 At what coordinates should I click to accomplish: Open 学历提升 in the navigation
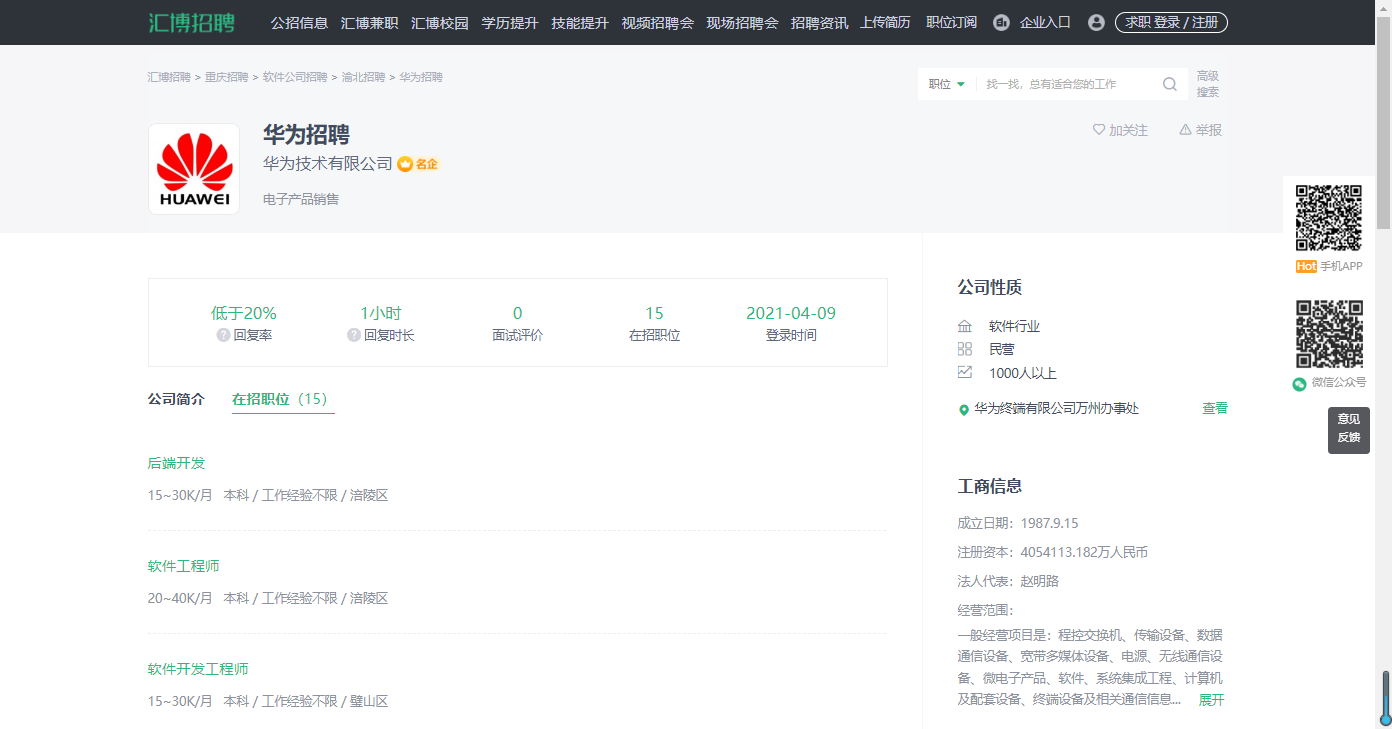tap(510, 22)
